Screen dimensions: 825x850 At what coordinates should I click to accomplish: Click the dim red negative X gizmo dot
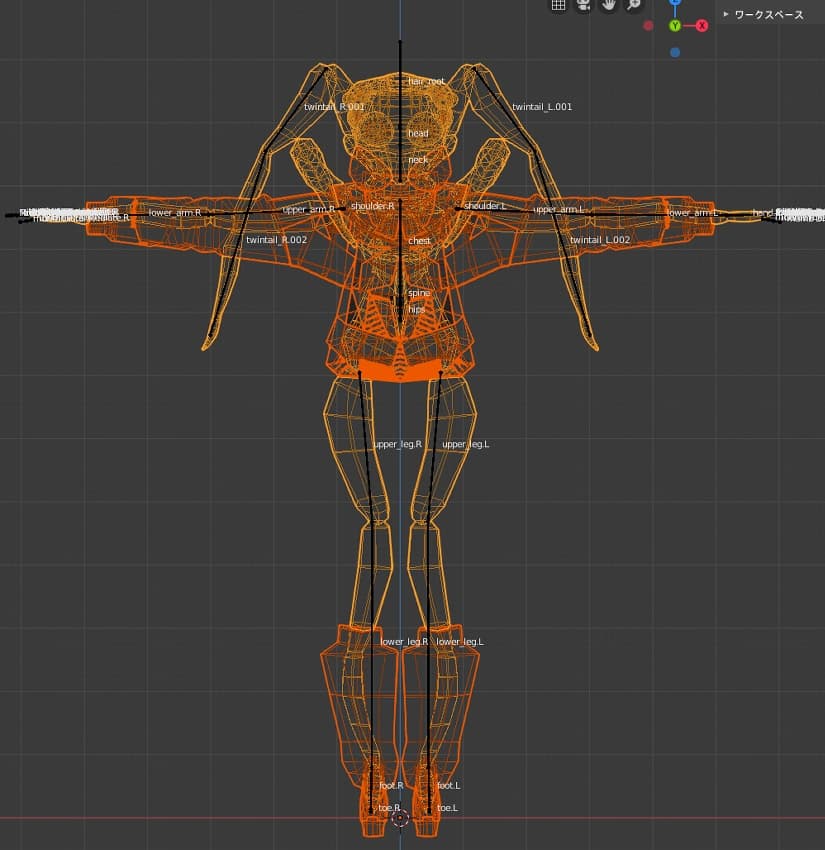648,25
